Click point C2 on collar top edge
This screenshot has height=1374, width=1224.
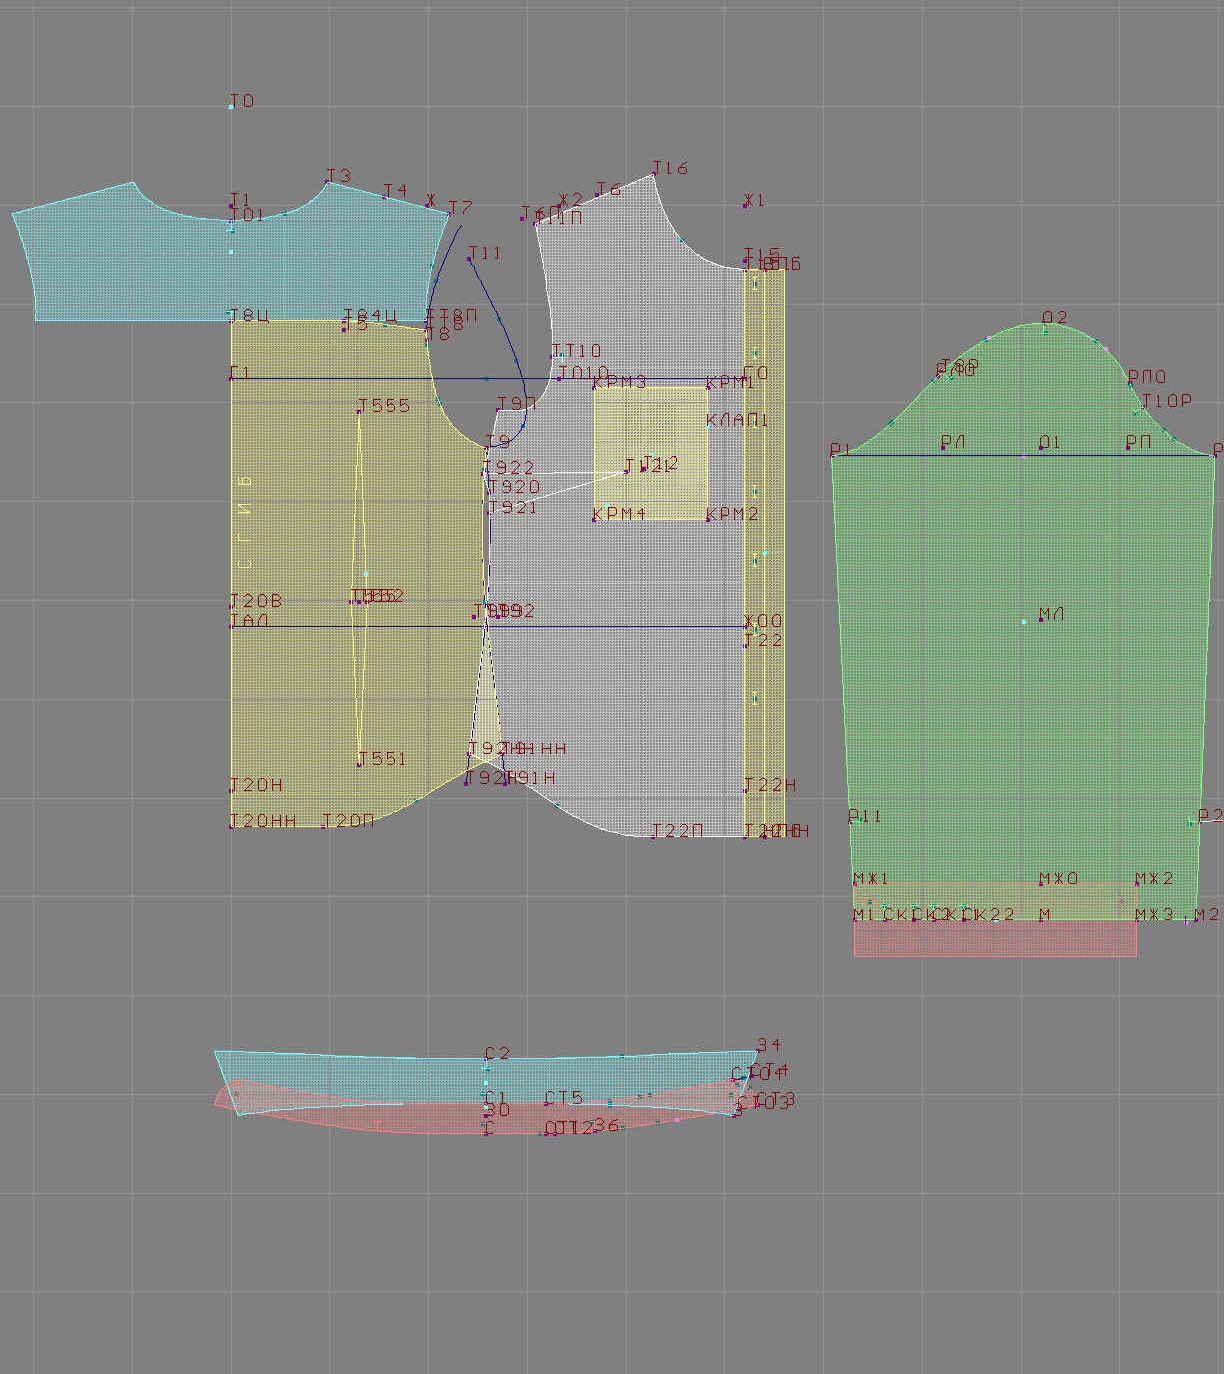487,1059
